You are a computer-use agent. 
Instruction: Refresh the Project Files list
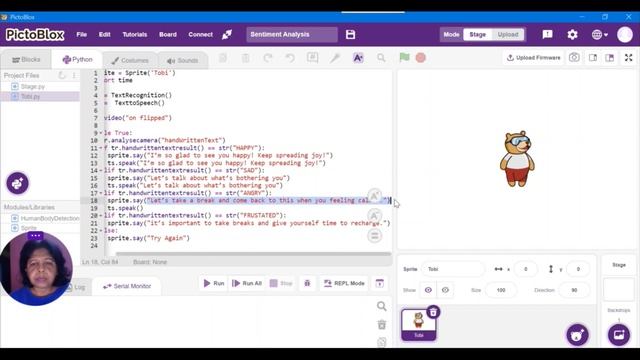pyautogui.click(x=62, y=76)
